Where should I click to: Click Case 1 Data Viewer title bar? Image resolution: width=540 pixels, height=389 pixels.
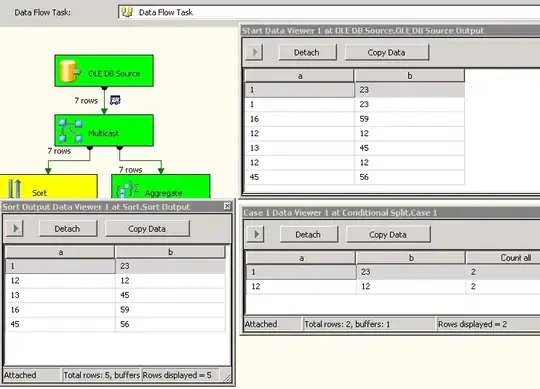[x=391, y=213]
